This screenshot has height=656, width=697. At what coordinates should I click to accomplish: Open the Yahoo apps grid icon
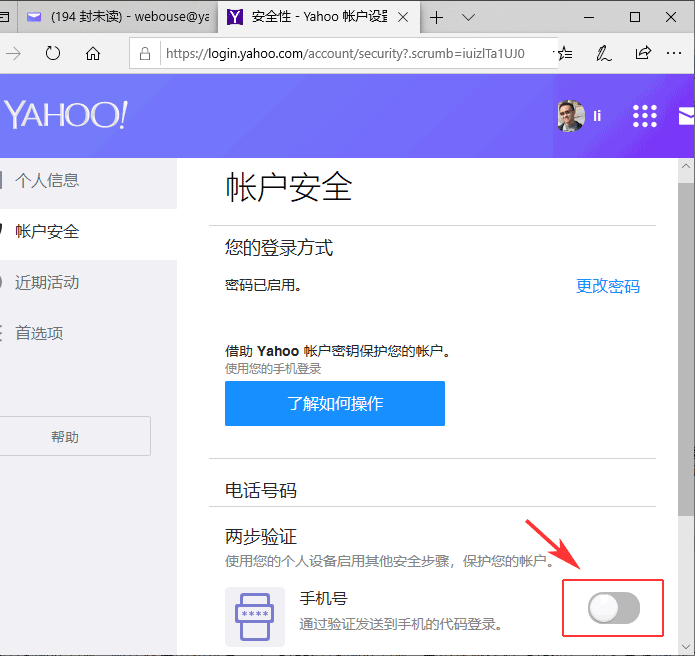645,116
